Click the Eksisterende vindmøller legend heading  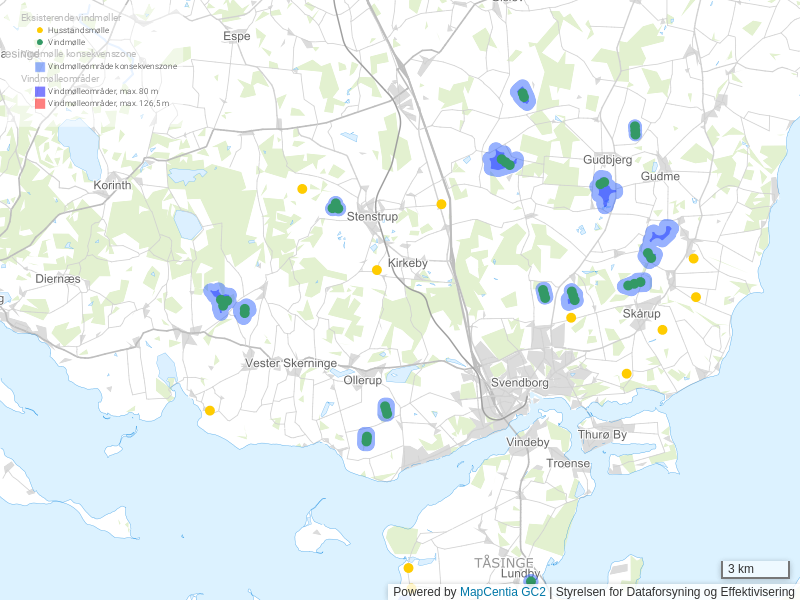[72, 17]
